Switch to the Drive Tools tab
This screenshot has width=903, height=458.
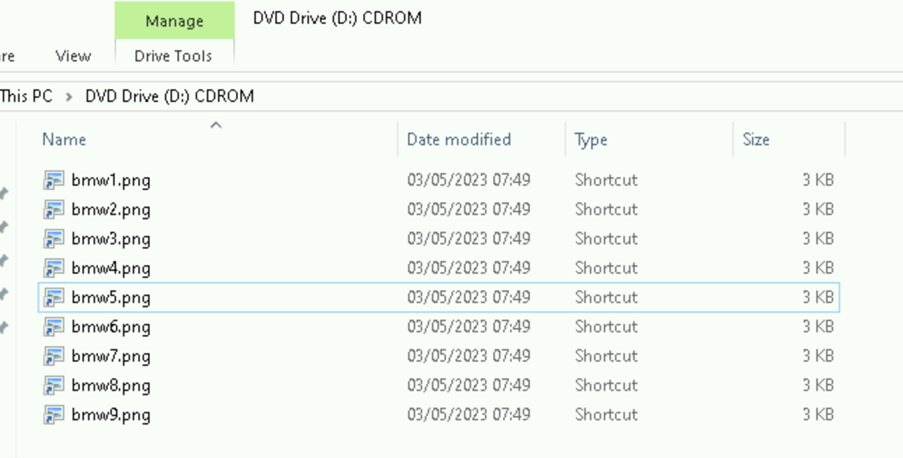174,56
